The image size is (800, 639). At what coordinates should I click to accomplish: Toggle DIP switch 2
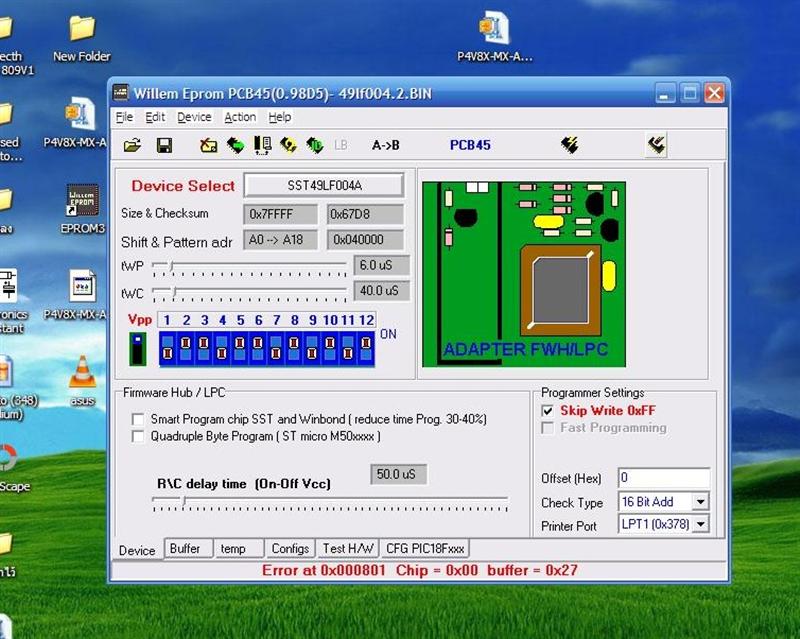point(186,349)
